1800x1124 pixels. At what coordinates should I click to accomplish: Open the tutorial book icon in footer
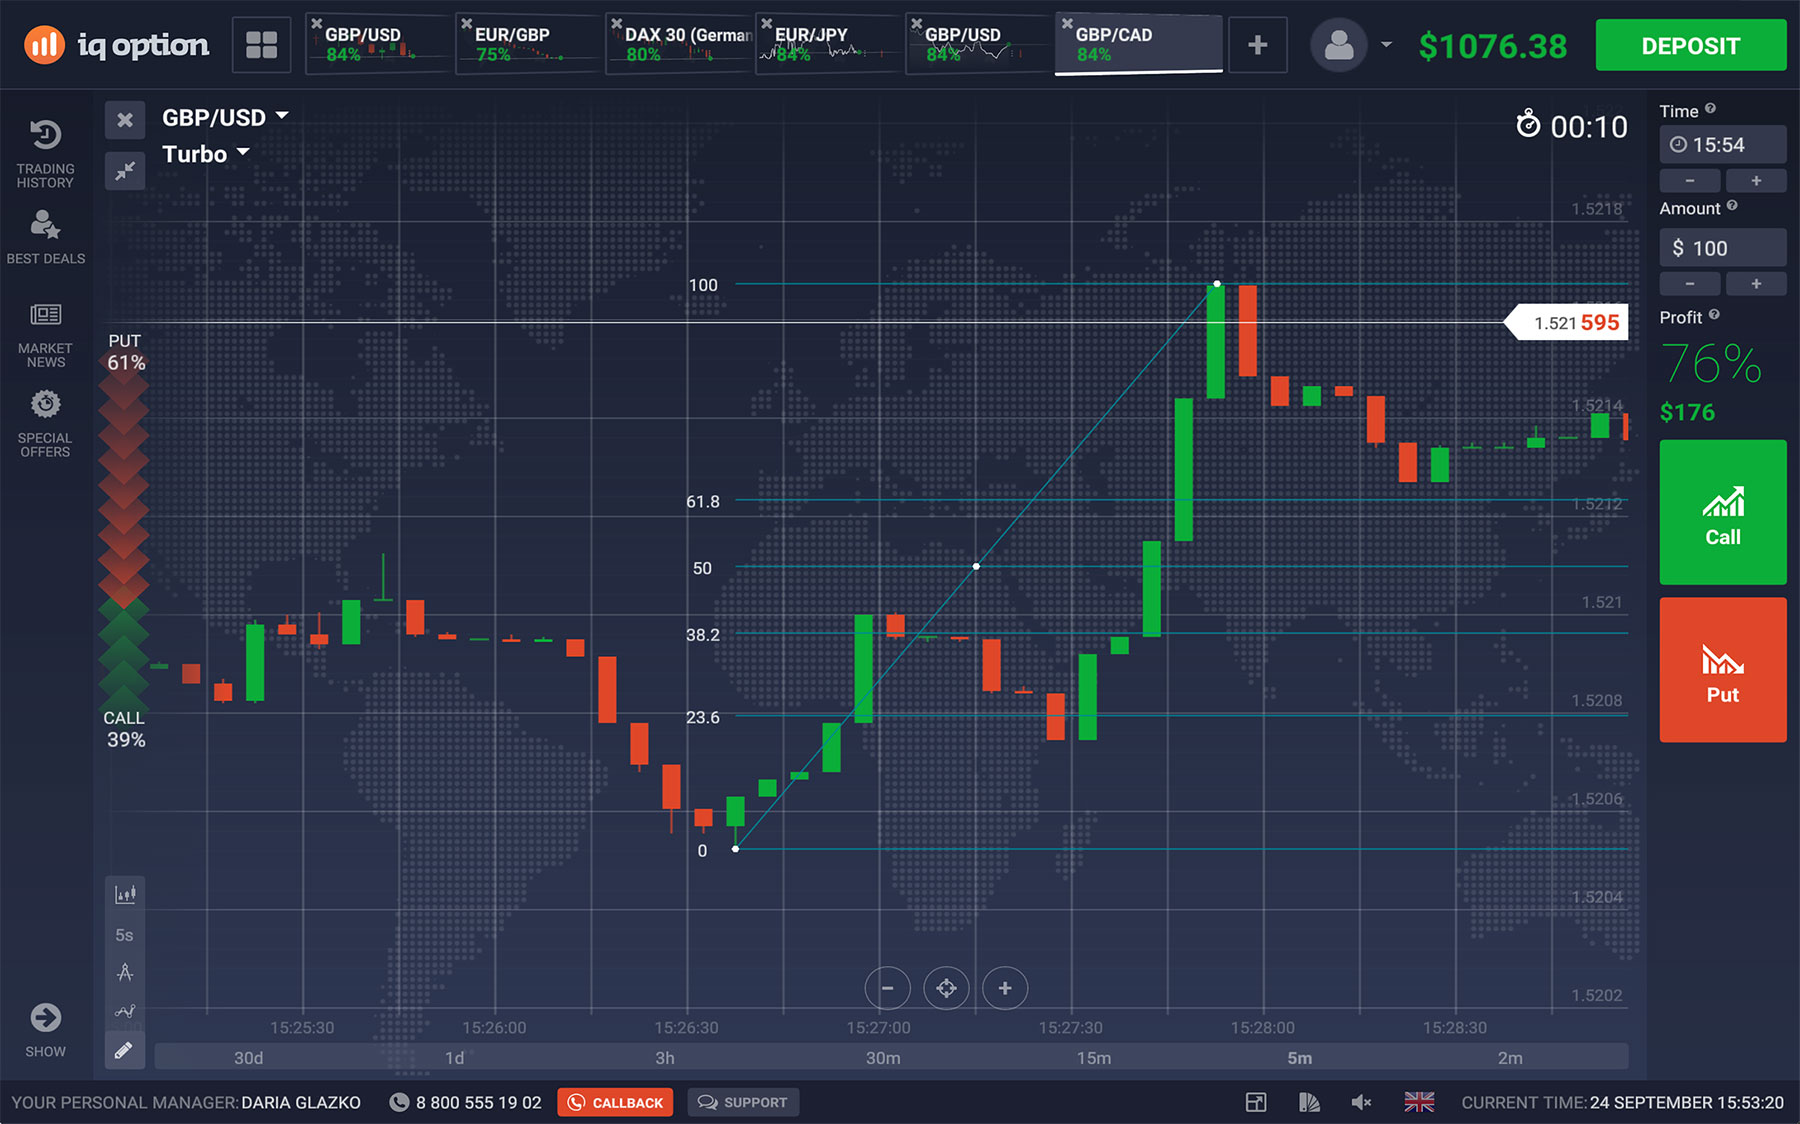coord(1309,1102)
